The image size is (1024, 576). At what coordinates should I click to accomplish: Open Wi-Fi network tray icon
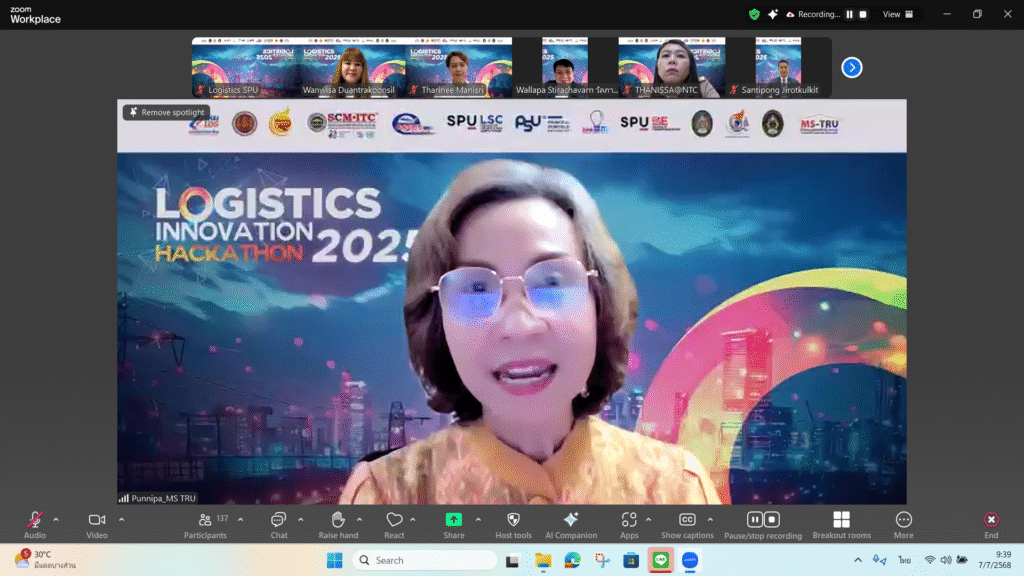coord(930,560)
